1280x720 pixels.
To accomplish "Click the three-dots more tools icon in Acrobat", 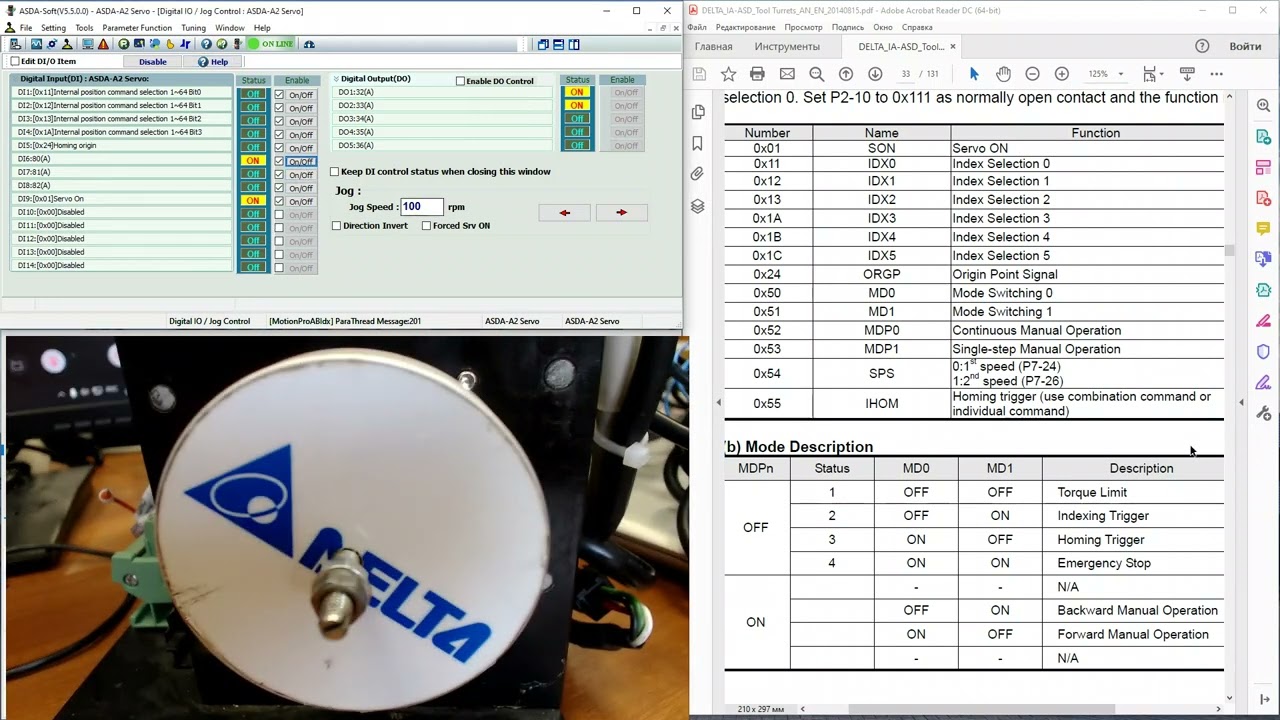I will [x=1216, y=74].
